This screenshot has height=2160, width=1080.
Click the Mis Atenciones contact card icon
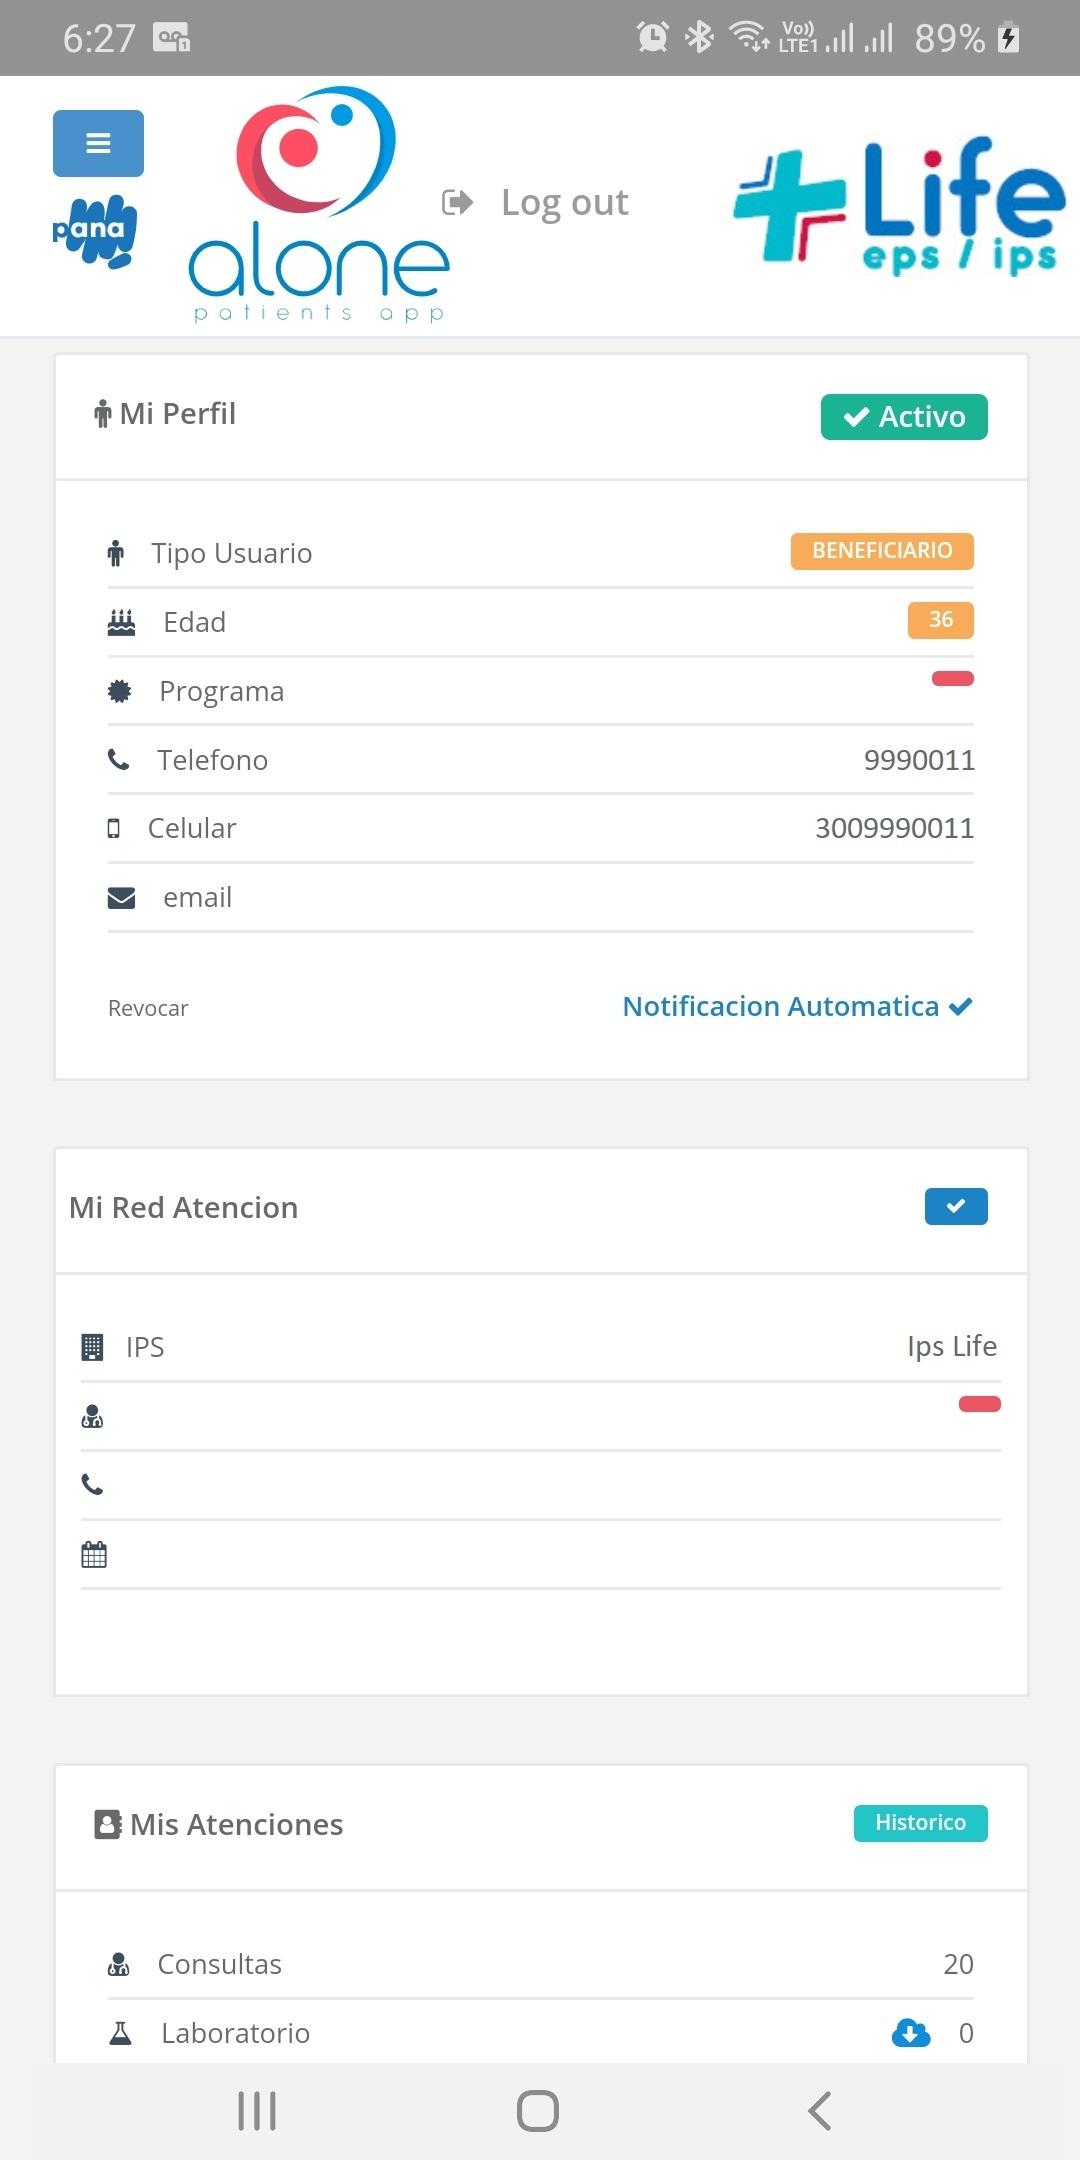click(108, 1824)
